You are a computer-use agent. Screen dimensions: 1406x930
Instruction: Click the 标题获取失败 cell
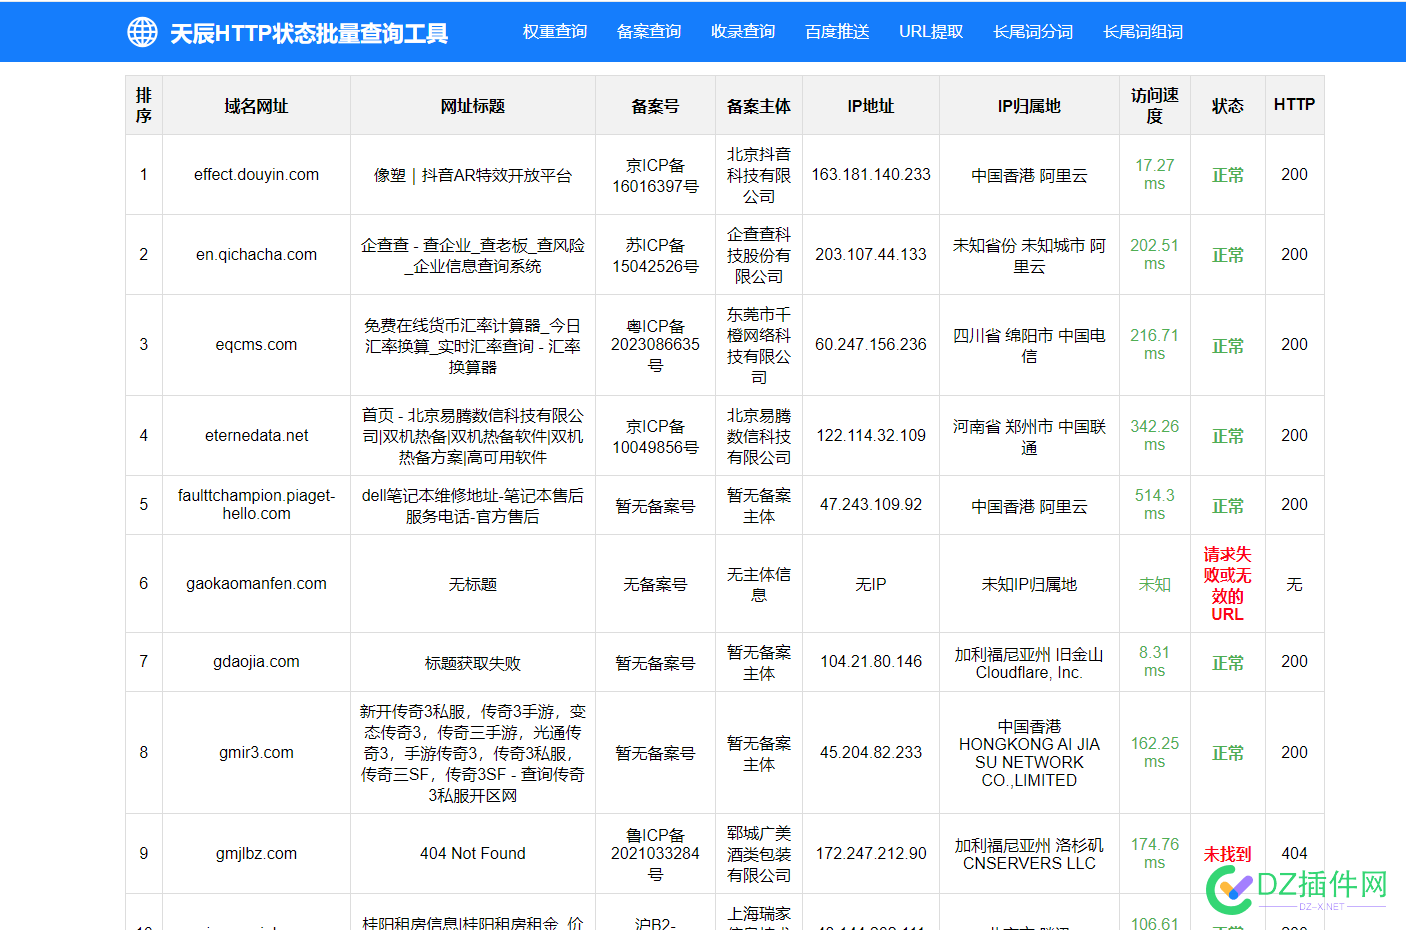point(473,662)
